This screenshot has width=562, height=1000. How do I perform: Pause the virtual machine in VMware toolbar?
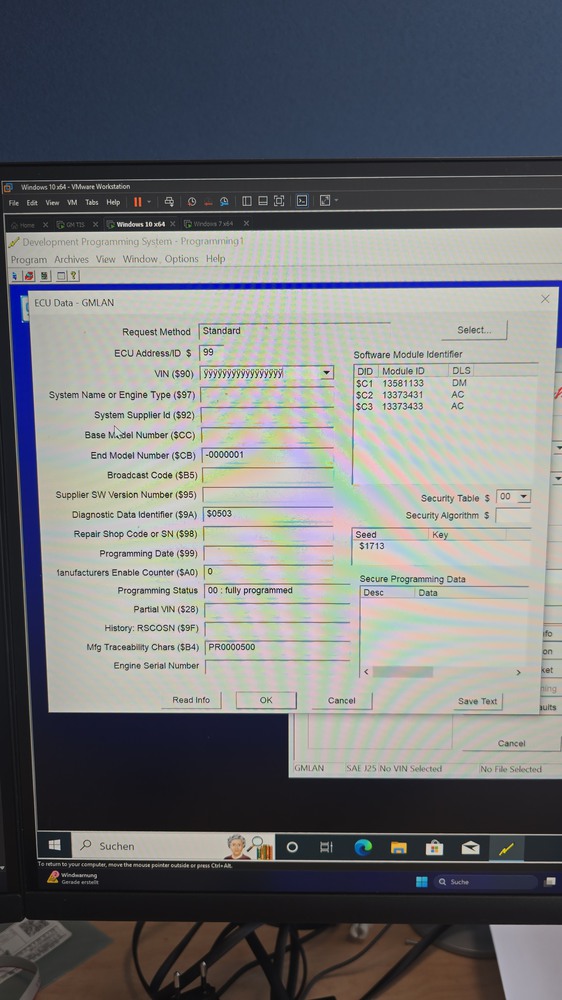click(137, 202)
